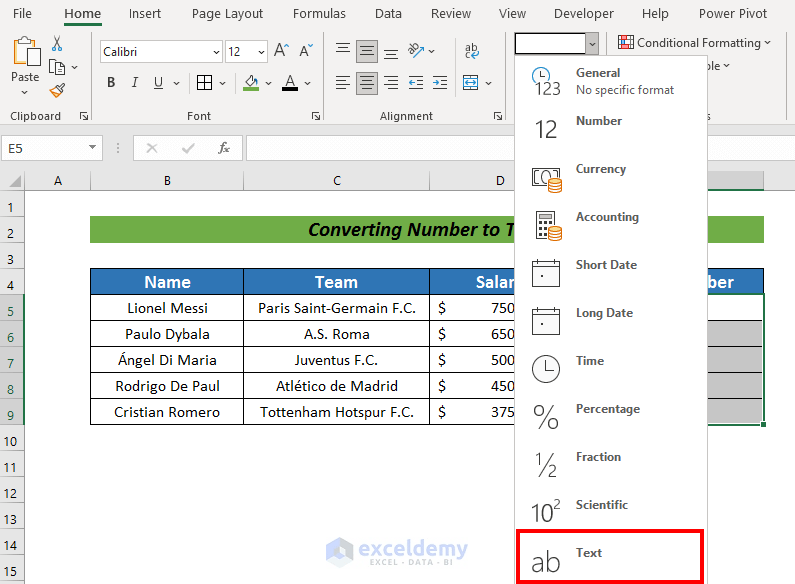The width and height of the screenshot is (795, 584).
Task: Choose the Percentage format option
Action: click(x=611, y=418)
